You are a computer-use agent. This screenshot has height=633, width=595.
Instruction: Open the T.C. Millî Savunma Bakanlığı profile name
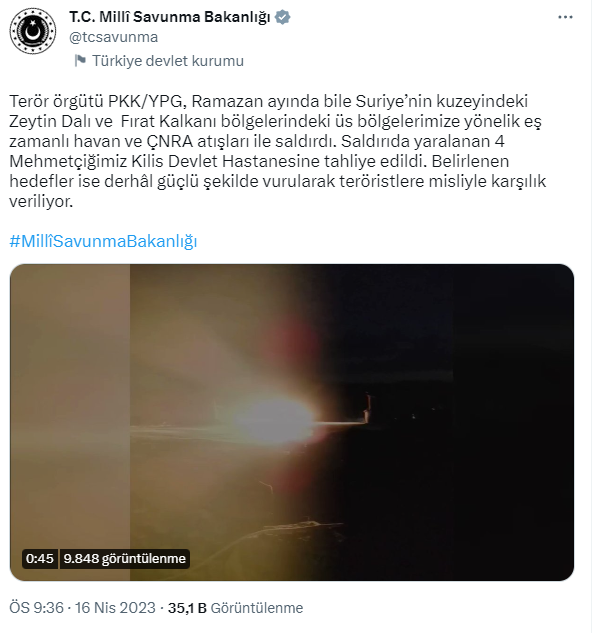coord(170,17)
